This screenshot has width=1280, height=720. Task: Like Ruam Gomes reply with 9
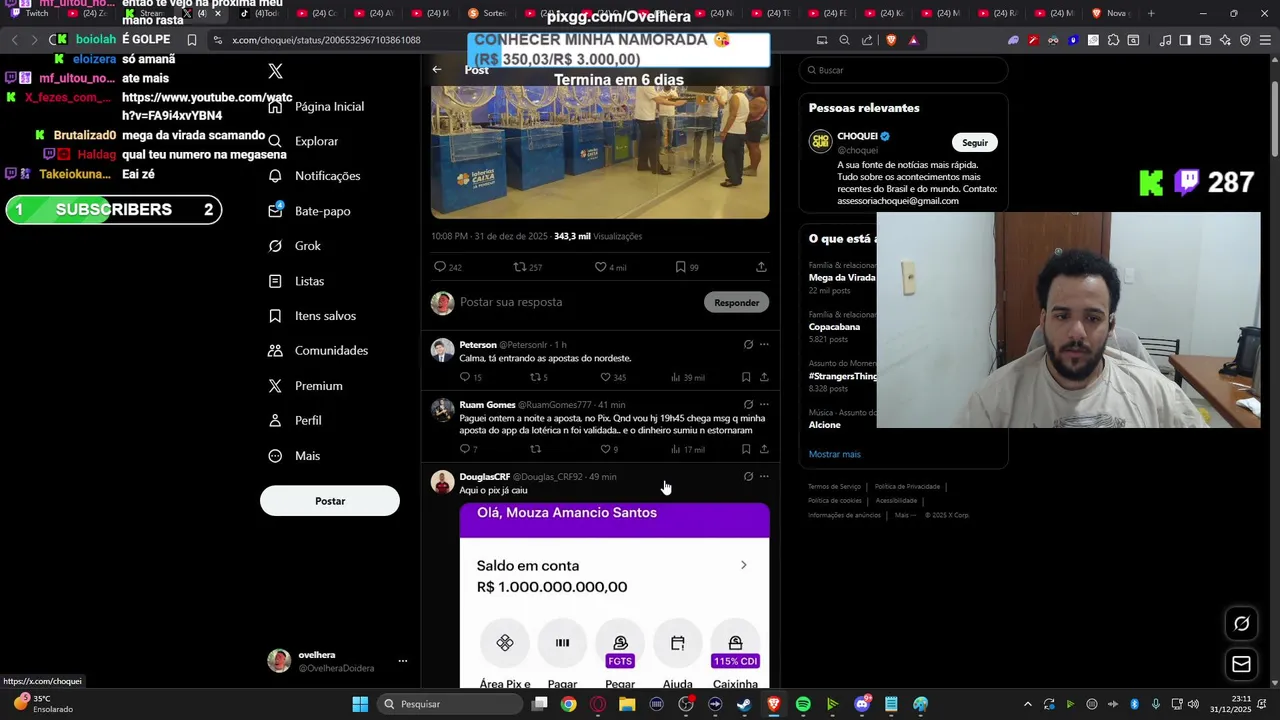pyautogui.click(x=609, y=449)
